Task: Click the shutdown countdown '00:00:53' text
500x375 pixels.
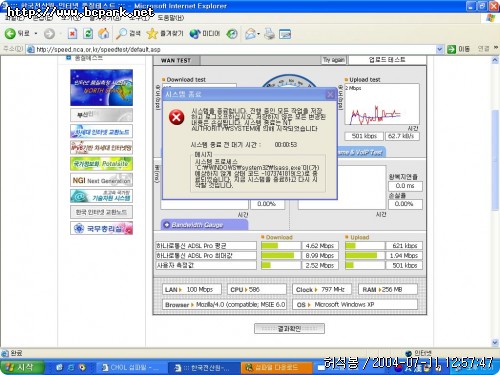Action: (x=286, y=145)
